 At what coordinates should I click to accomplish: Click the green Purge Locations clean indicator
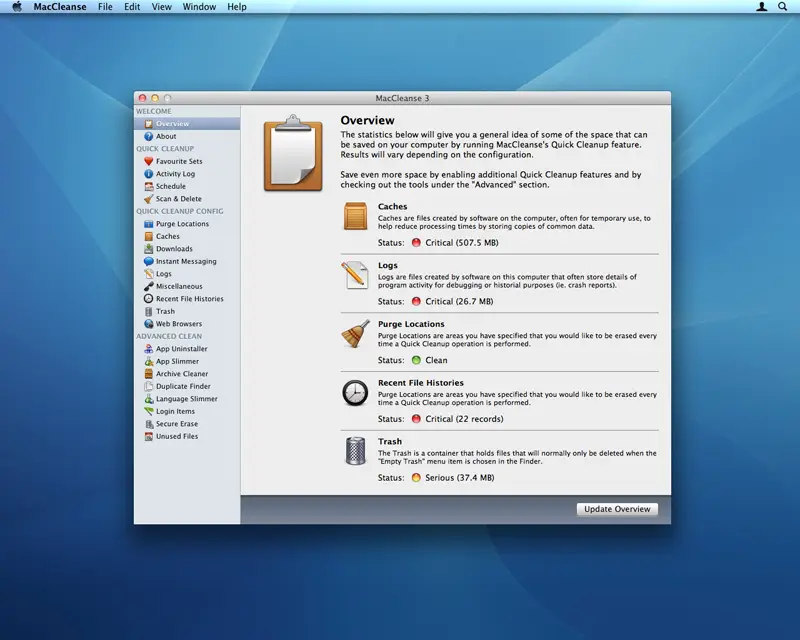pyautogui.click(x=416, y=360)
